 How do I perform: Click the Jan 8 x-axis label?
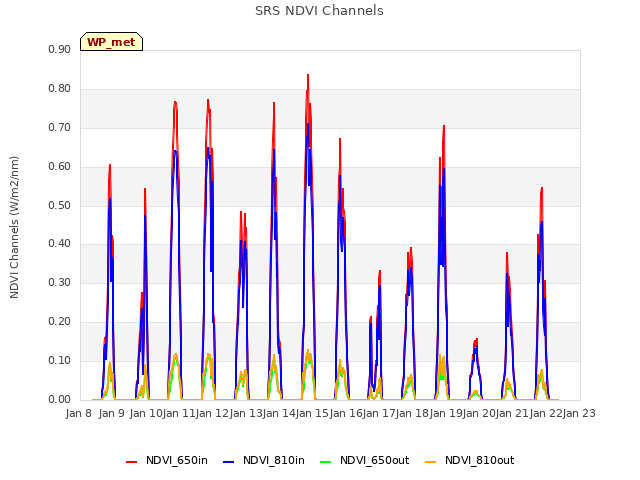78,413
